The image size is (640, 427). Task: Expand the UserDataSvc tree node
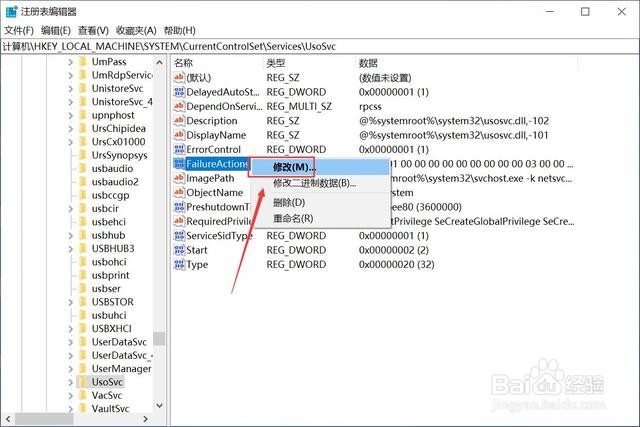pyautogui.click(x=71, y=342)
